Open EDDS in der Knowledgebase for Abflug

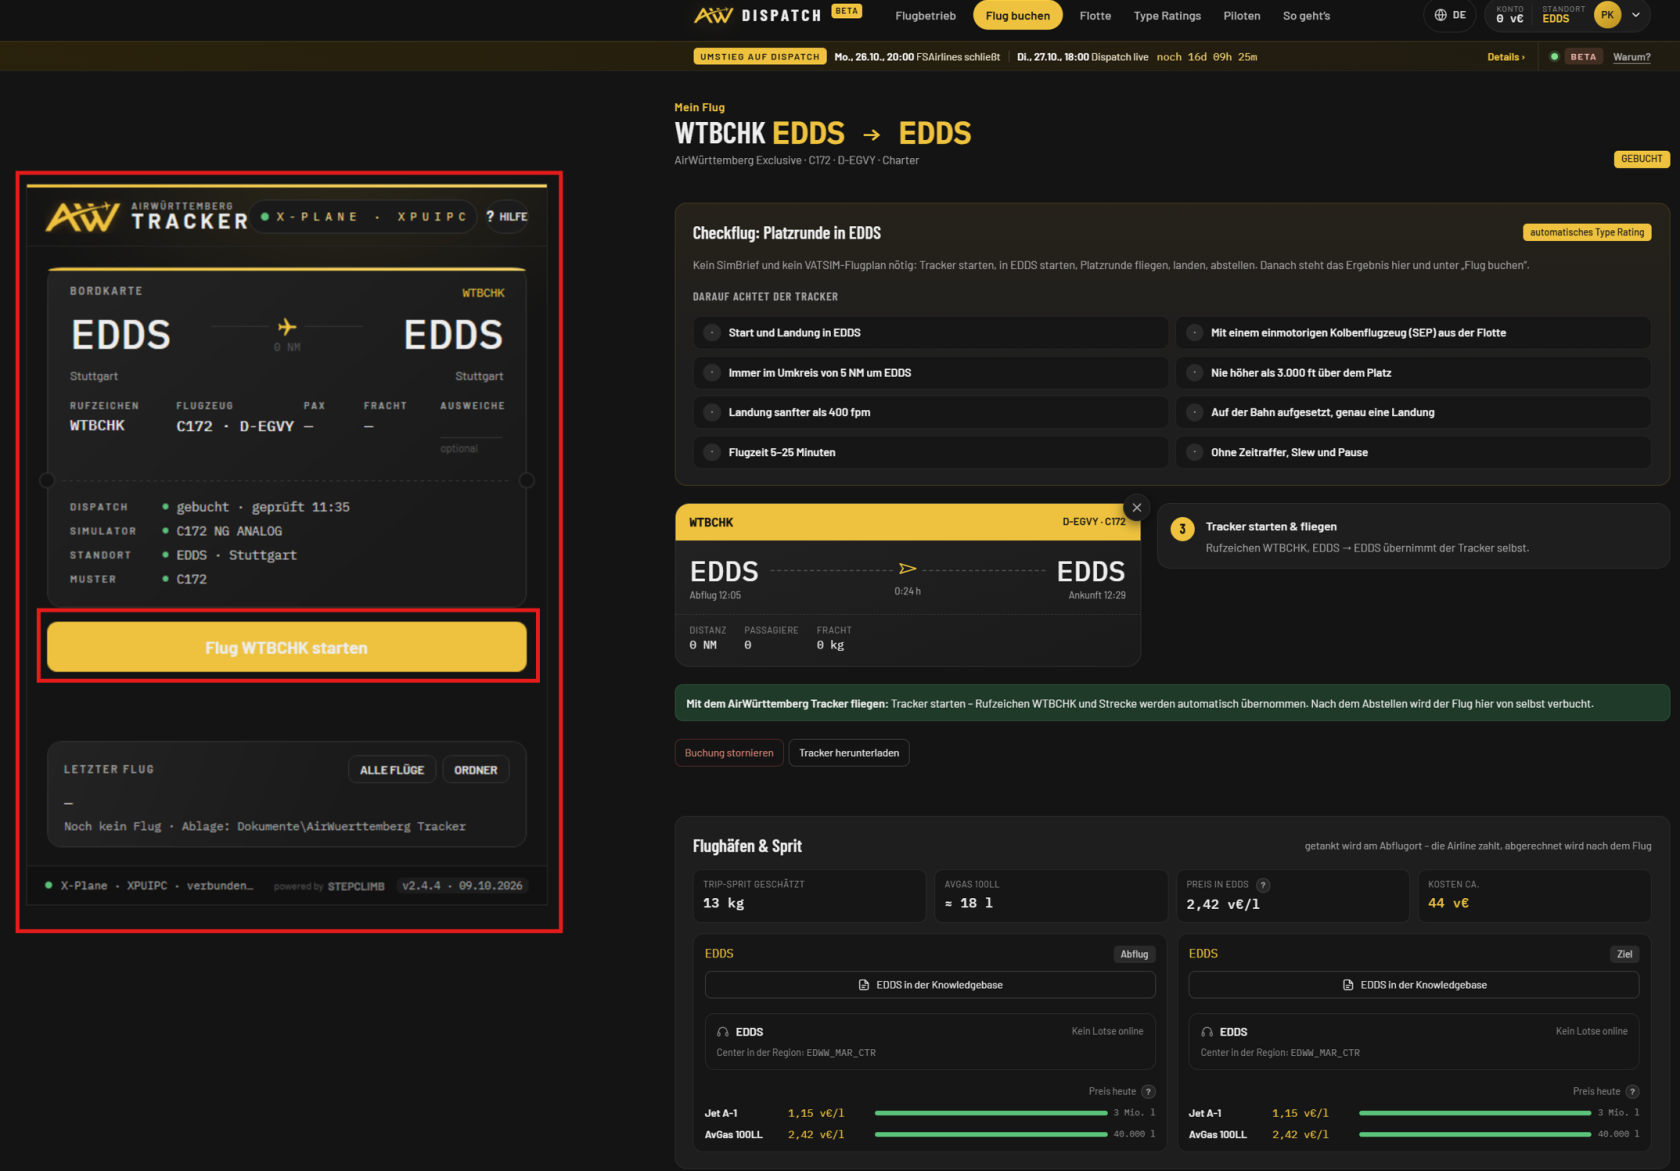pos(930,985)
